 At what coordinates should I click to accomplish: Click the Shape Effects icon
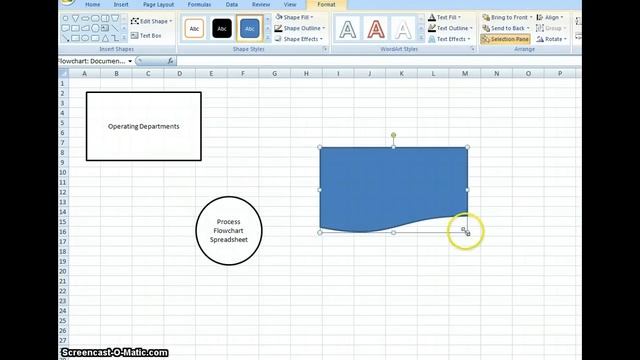pyautogui.click(x=278, y=39)
